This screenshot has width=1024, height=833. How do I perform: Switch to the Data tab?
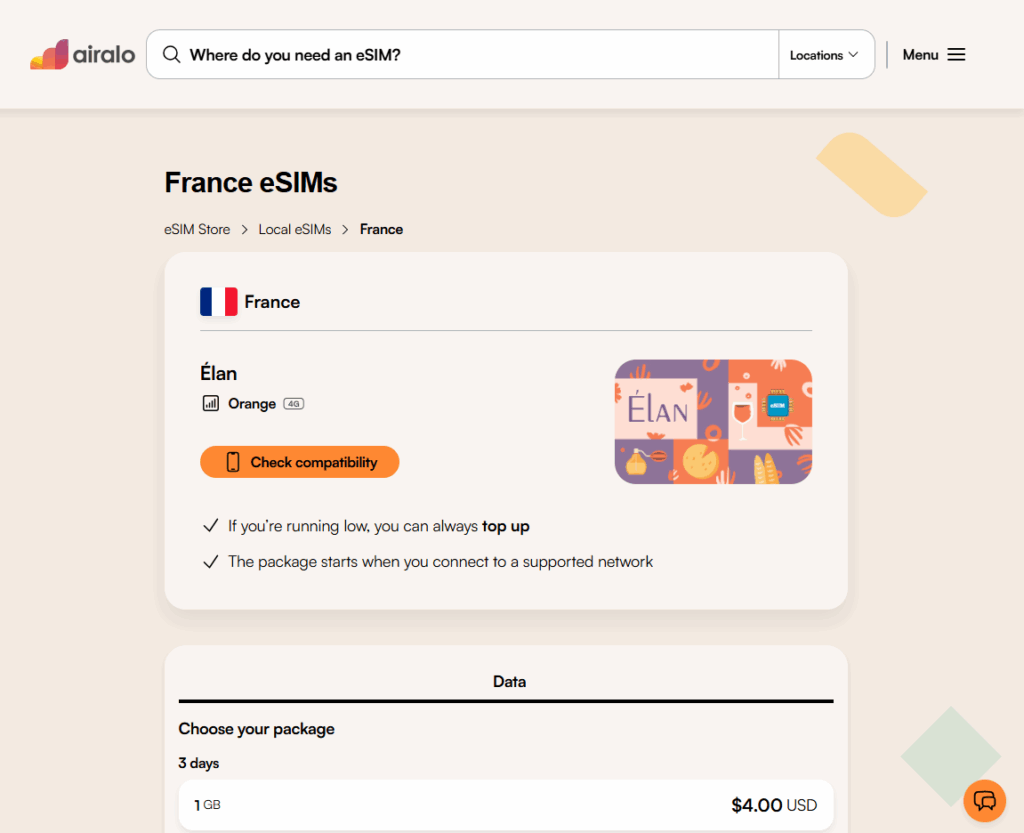tap(509, 682)
